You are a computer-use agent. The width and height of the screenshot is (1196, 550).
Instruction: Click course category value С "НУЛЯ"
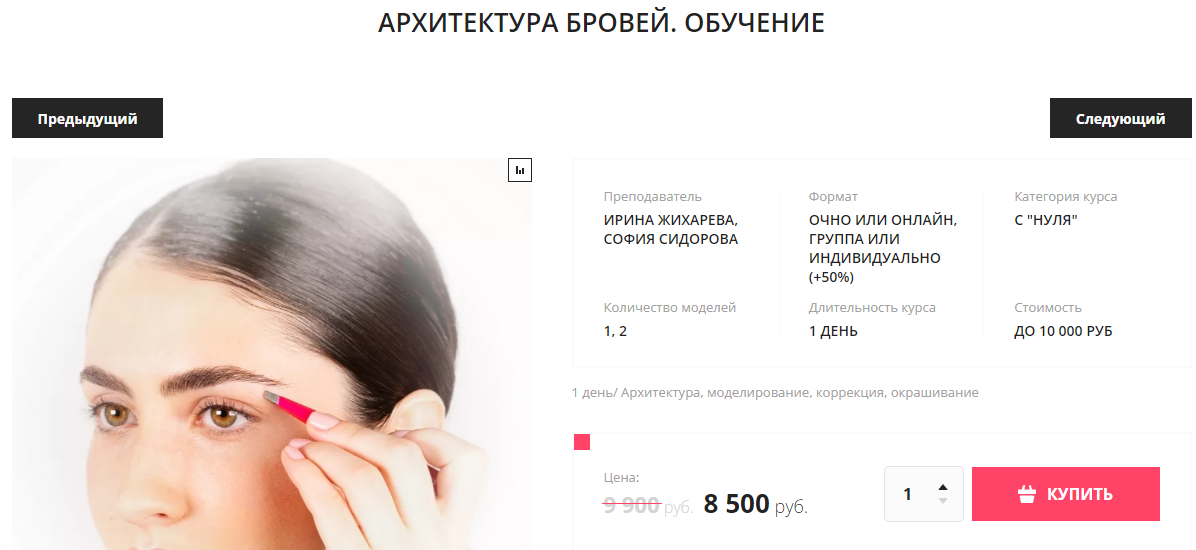1046,220
